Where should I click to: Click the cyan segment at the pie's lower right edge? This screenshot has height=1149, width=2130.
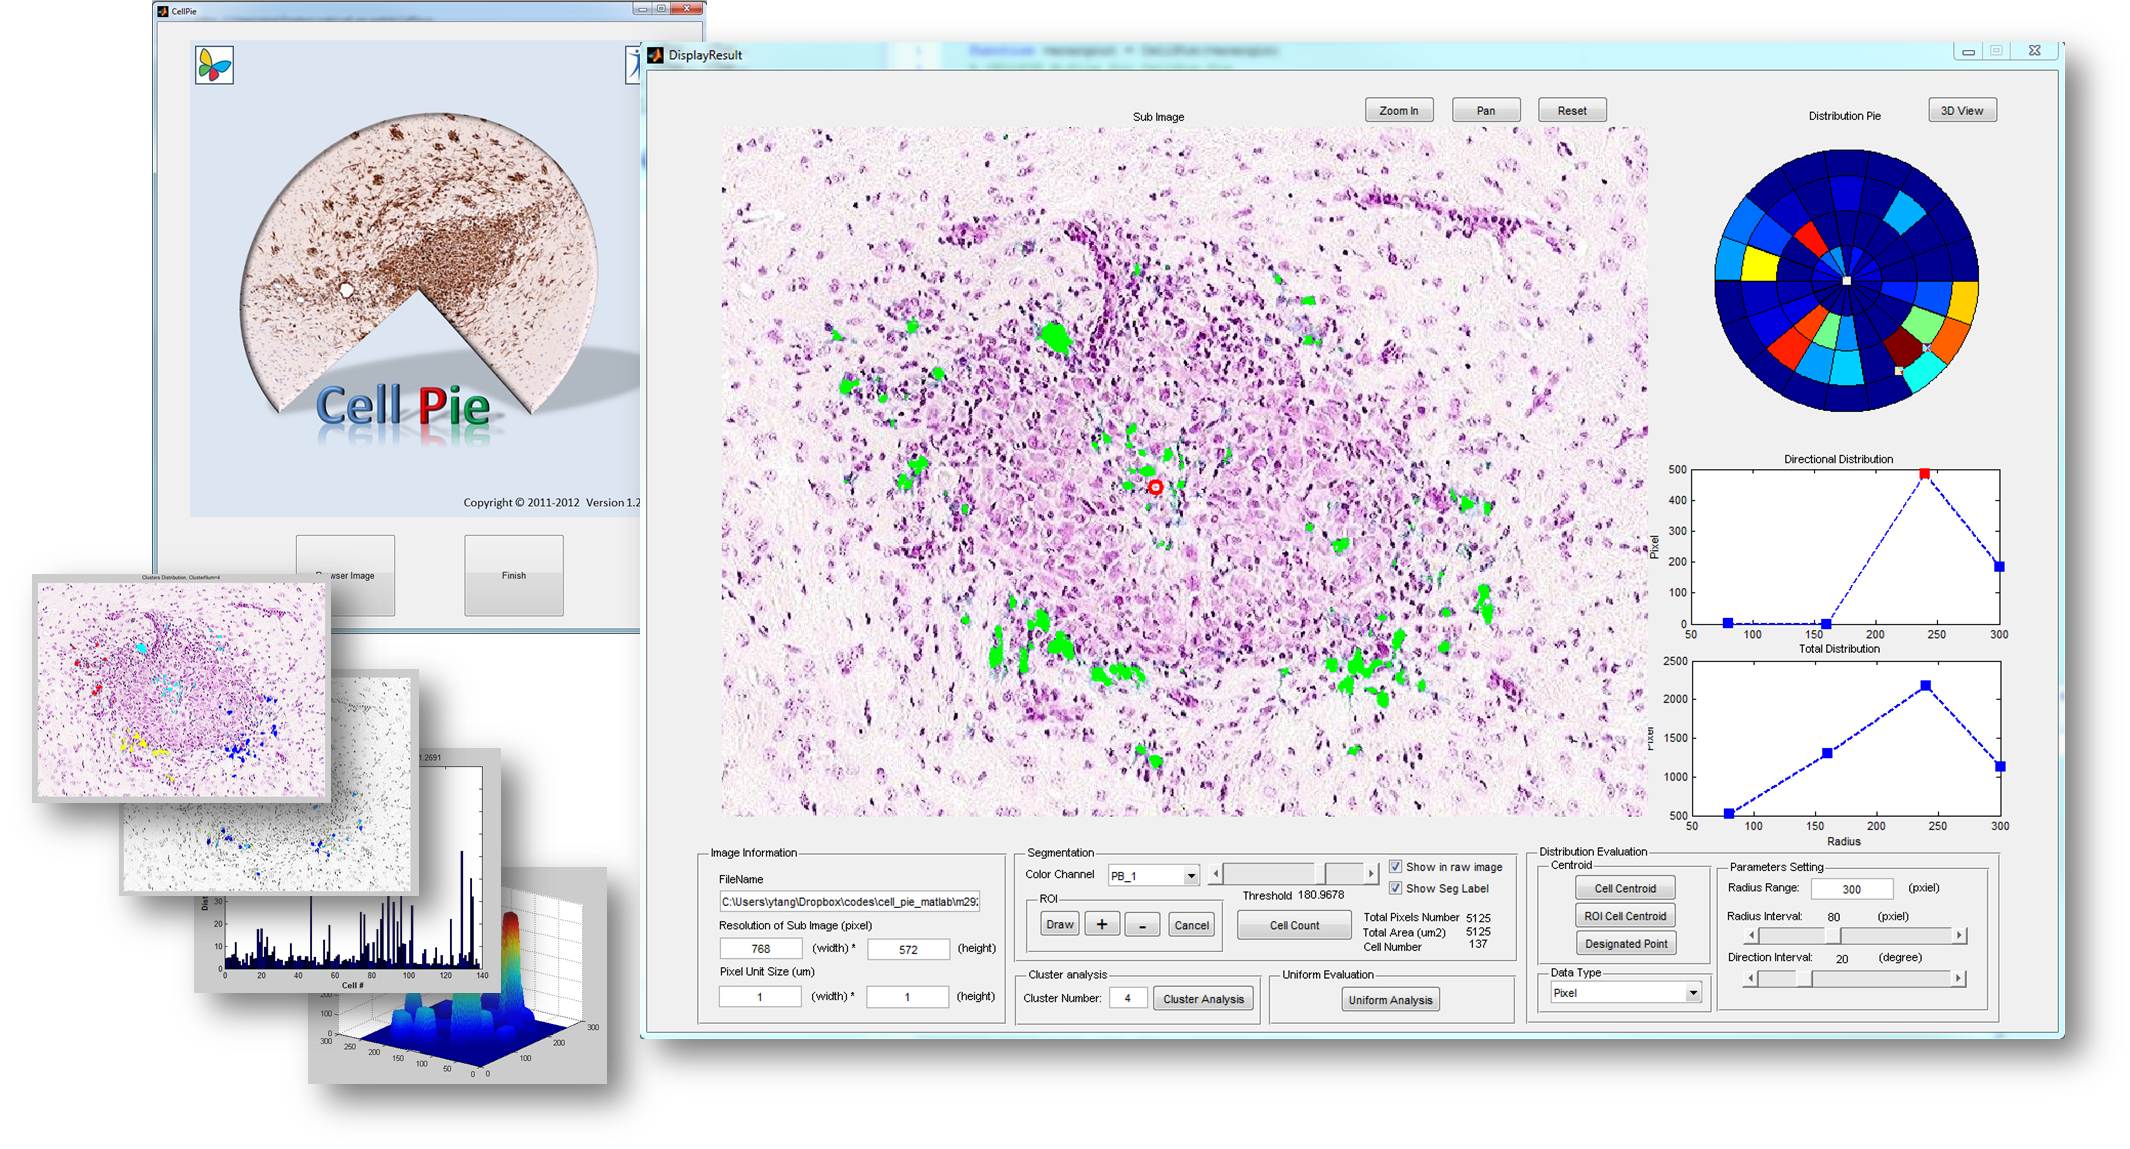[1924, 371]
